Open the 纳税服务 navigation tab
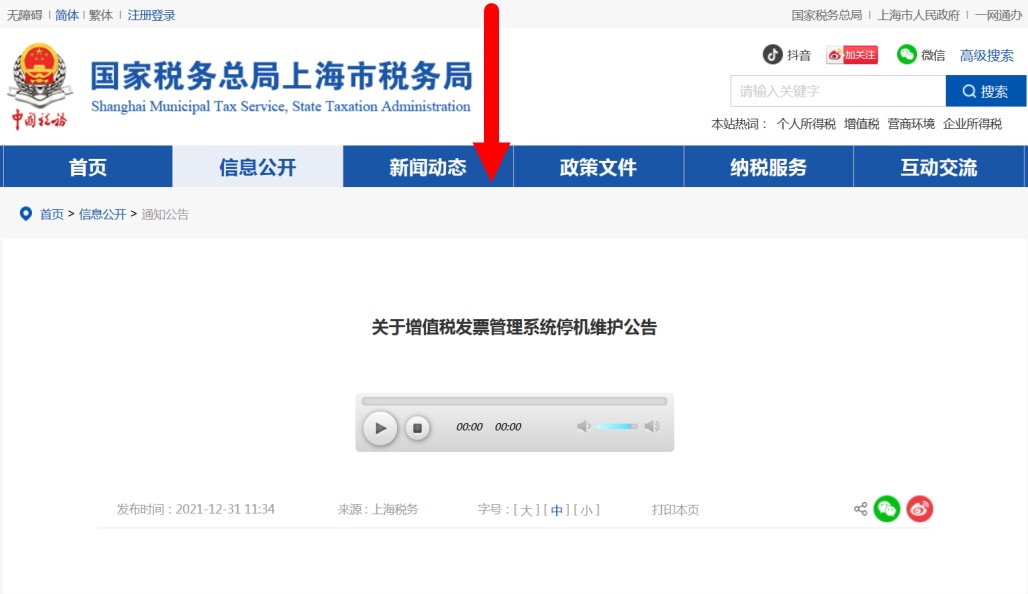Viewport: 1028px width, 594px height. click(768, 167)
